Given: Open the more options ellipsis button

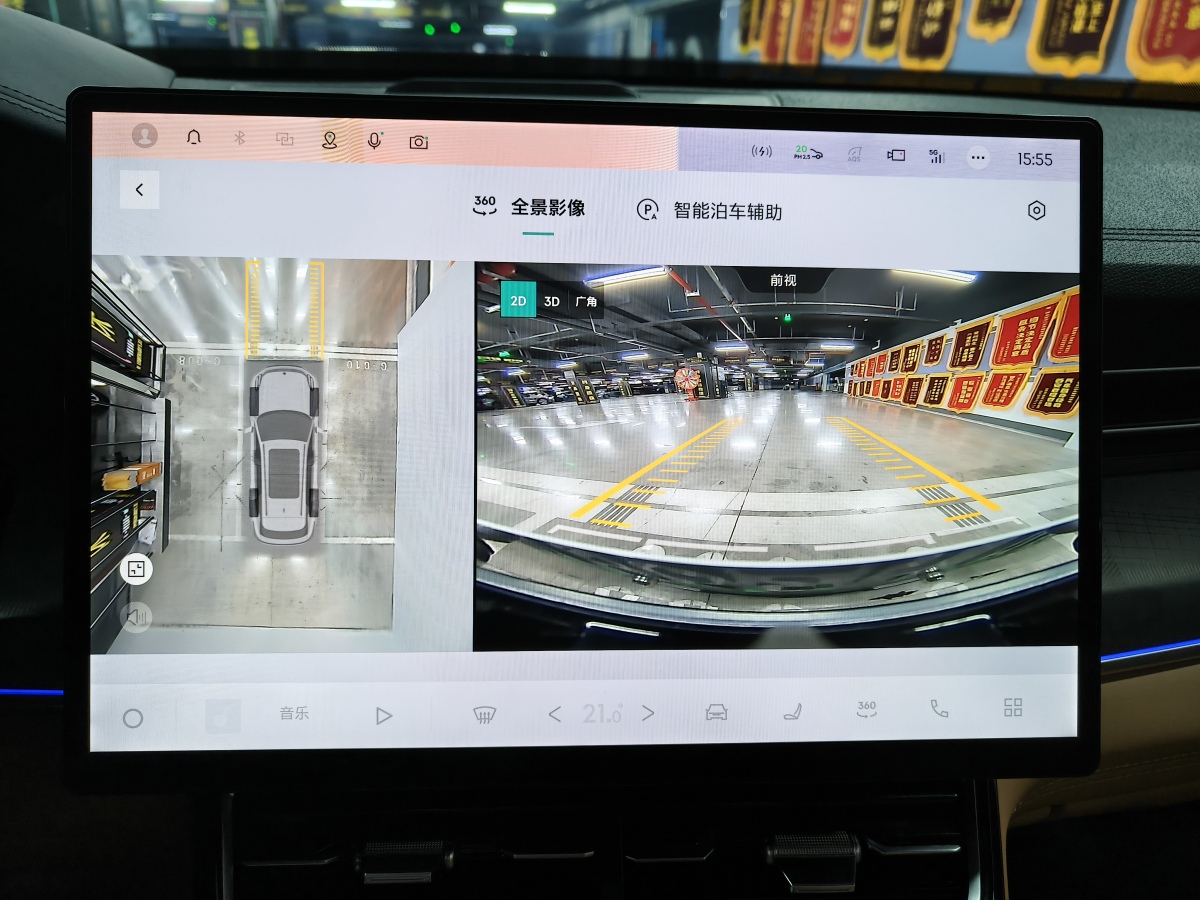Looking at the screenshot, I should [978, 158].
